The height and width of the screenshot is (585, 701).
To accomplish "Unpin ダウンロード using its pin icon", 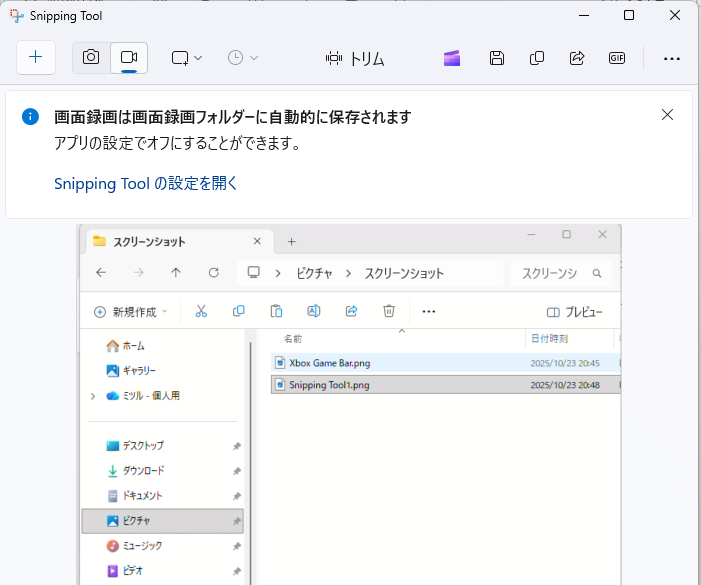I will click(236, 471).
